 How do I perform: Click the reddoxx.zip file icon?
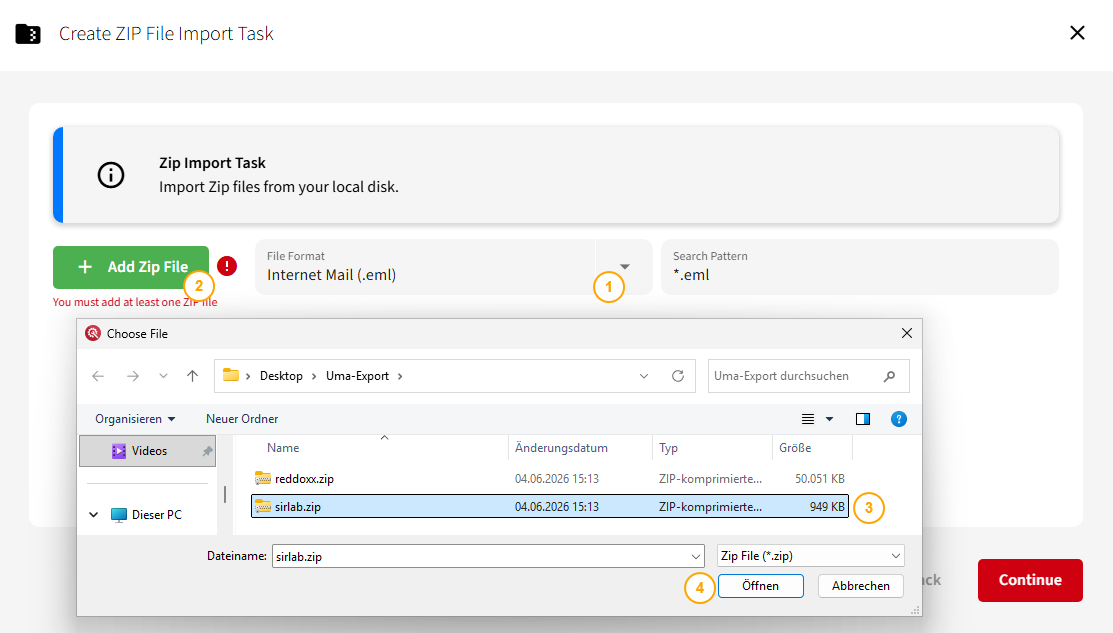click(263, 478)
